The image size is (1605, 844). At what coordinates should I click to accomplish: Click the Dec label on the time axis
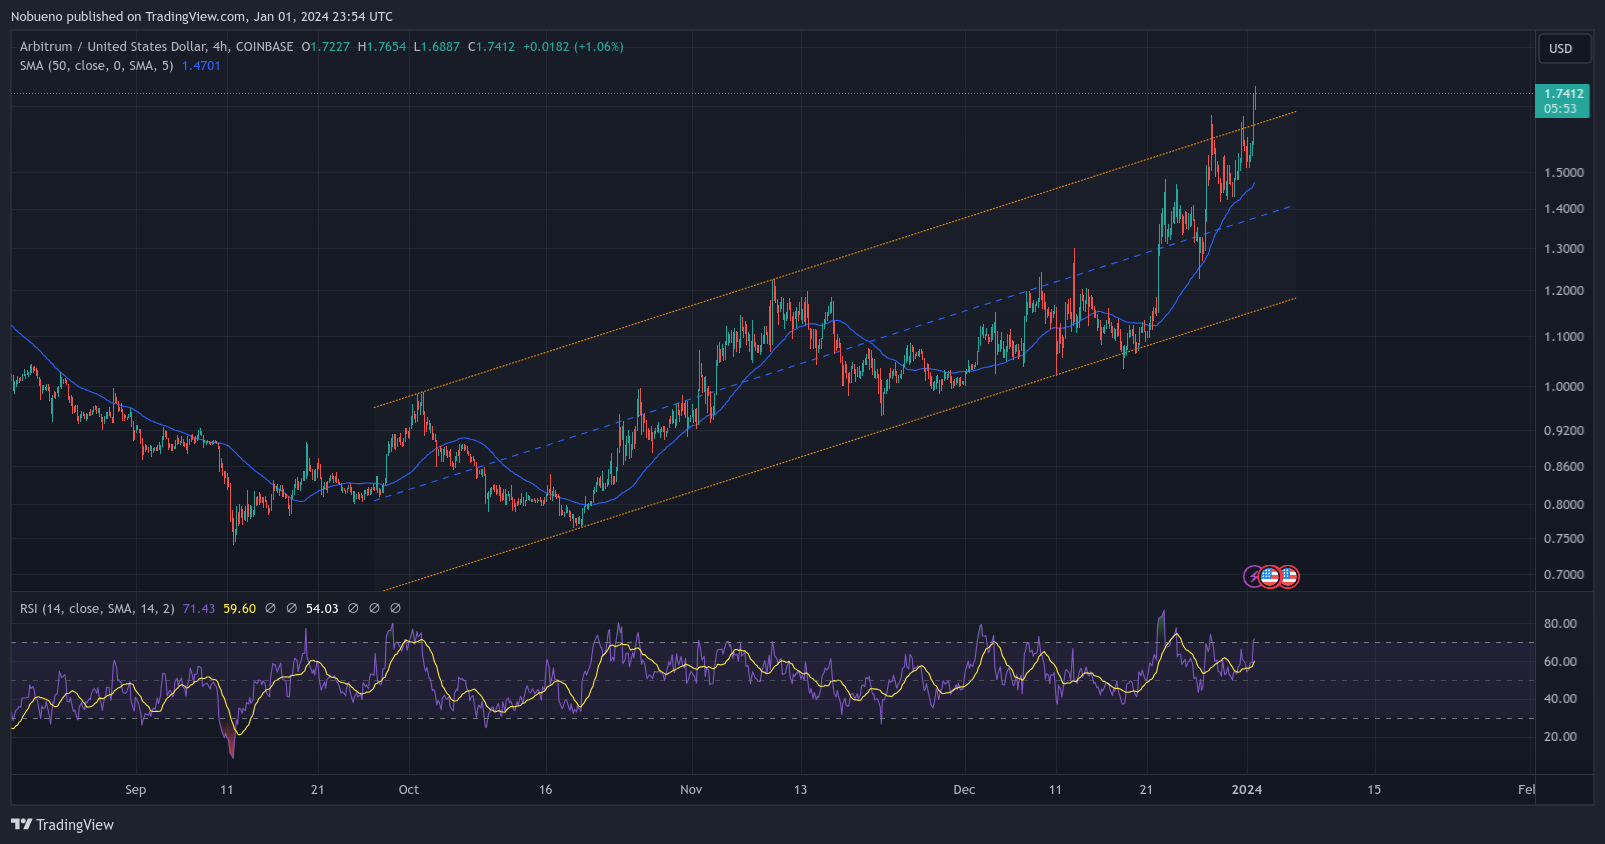[x=964, y=790]
